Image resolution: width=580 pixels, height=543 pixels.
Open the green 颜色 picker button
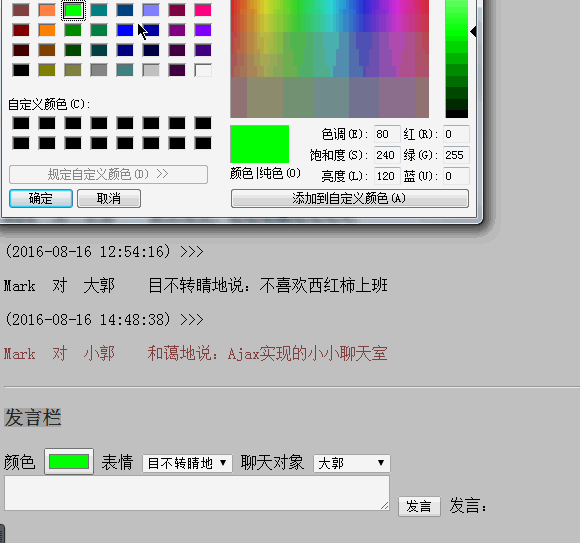(x=69, y=462)
